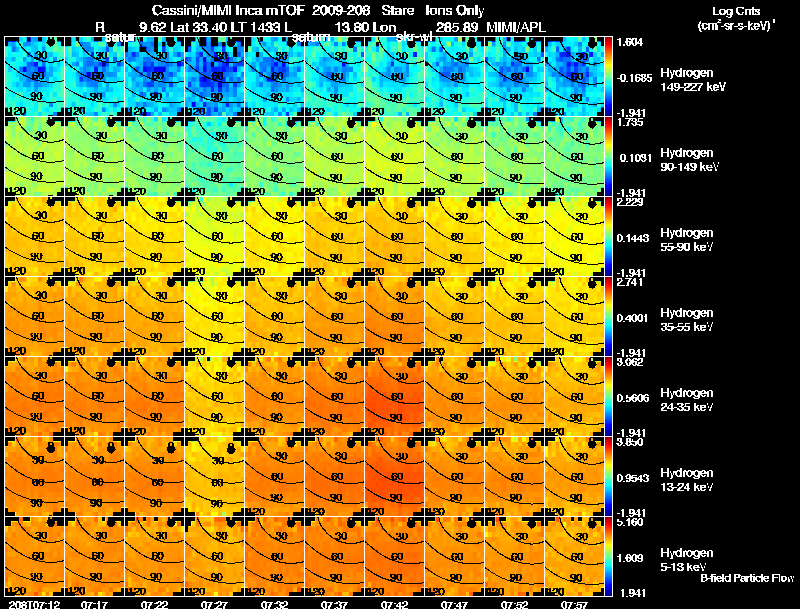Click the 'Log Cnts' colorbar heading
This screenshot has width=800, height=609.
point(736,11)
